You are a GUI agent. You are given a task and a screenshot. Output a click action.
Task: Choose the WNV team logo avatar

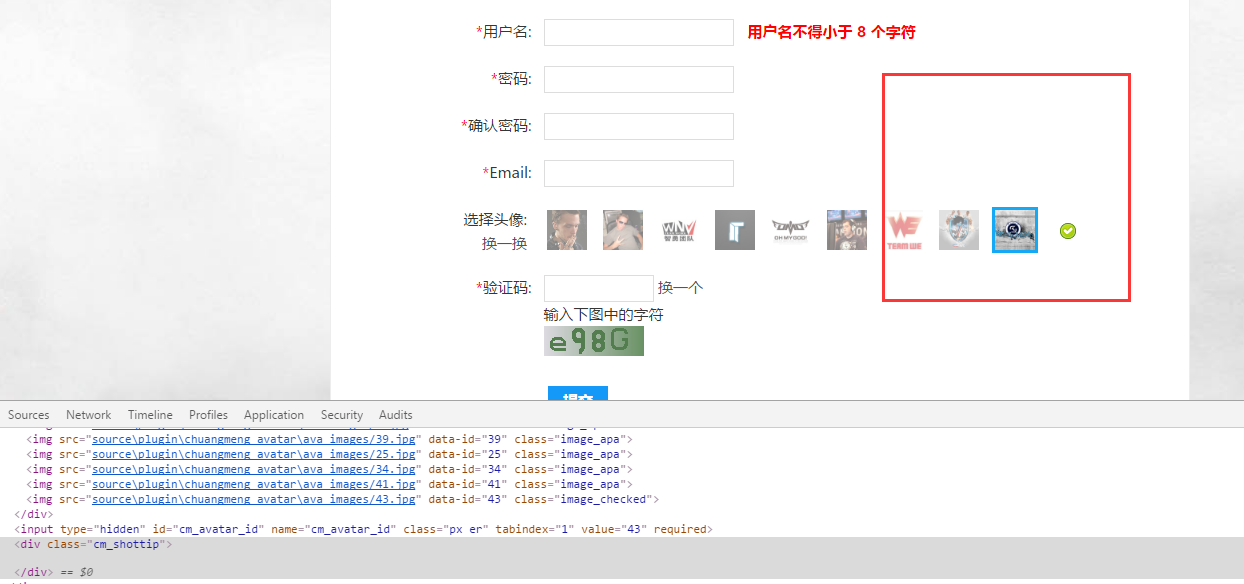point(679,230)
